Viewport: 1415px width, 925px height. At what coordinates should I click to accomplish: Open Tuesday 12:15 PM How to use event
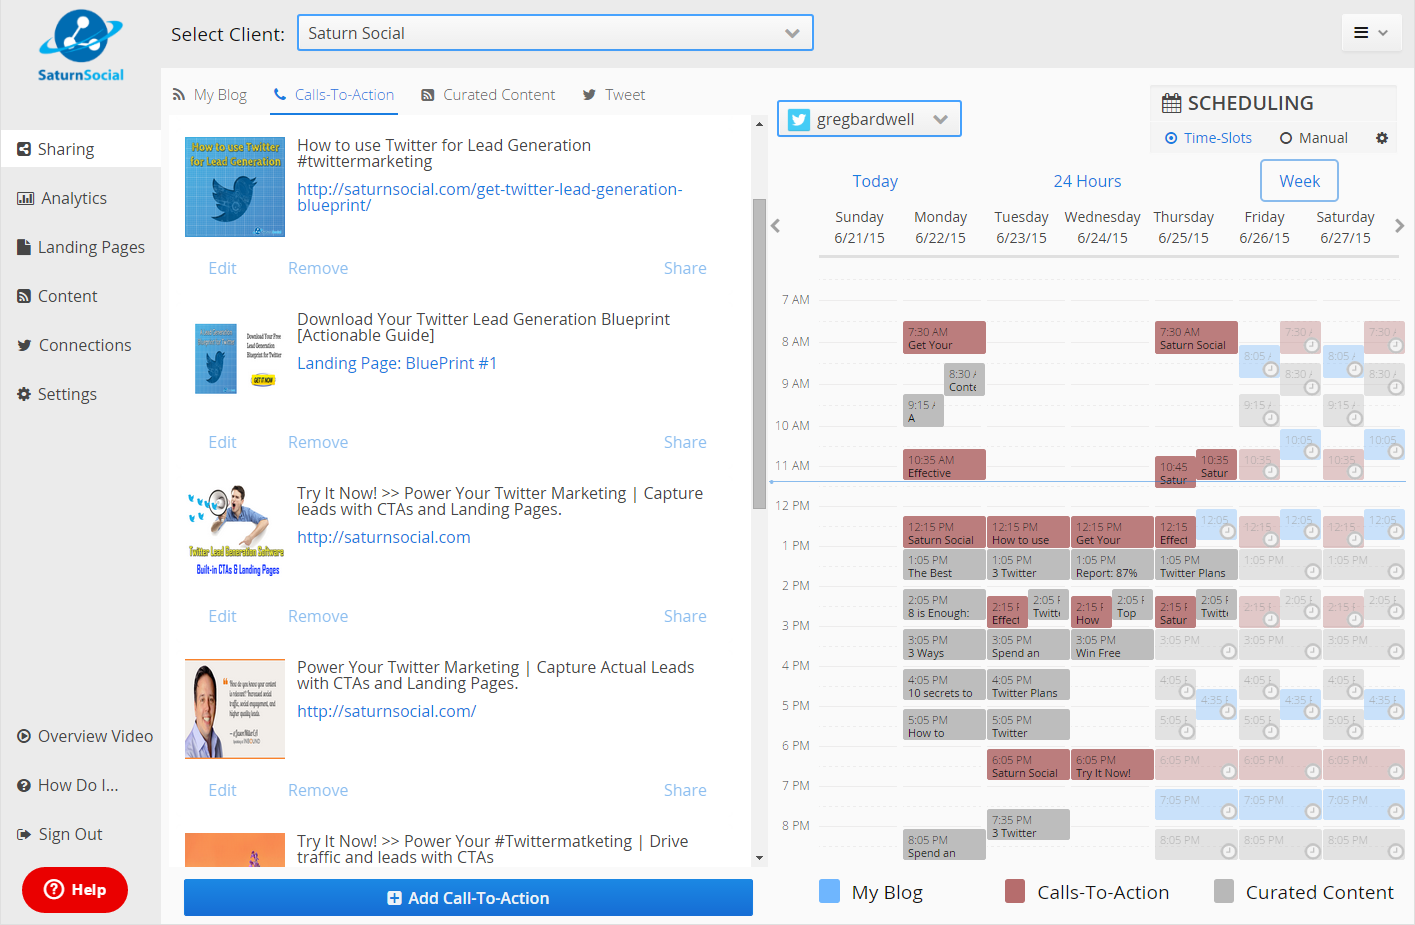click(1028, 533)
